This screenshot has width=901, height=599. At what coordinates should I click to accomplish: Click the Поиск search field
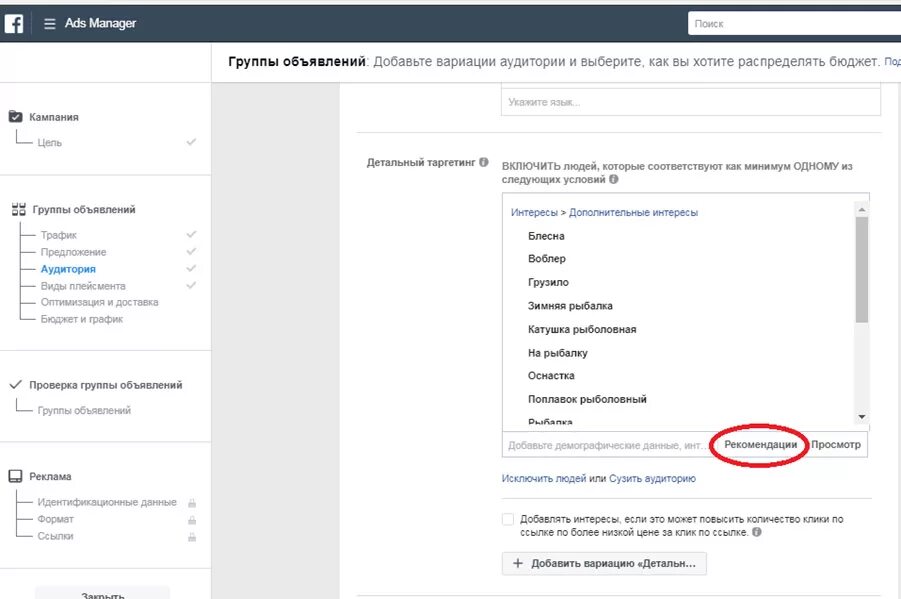(x=790, y=24)
